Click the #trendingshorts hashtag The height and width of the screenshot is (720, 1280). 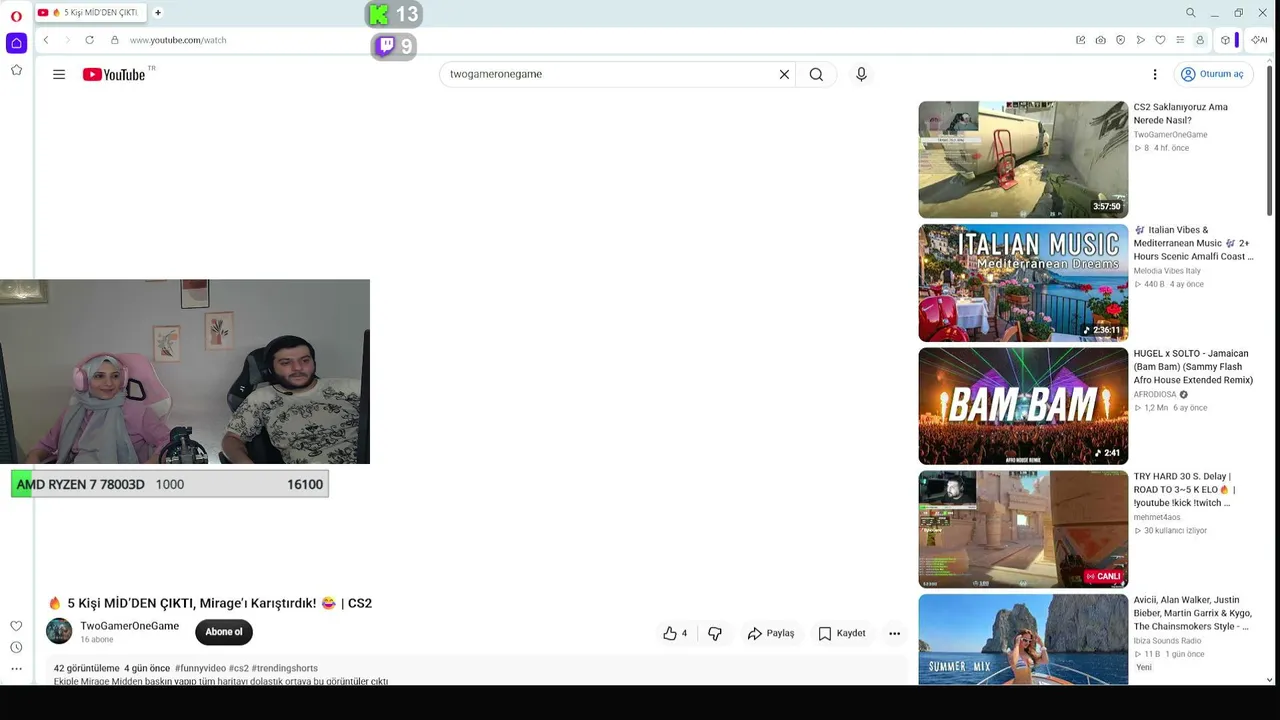pyautogui.click(x=285, y=668)
